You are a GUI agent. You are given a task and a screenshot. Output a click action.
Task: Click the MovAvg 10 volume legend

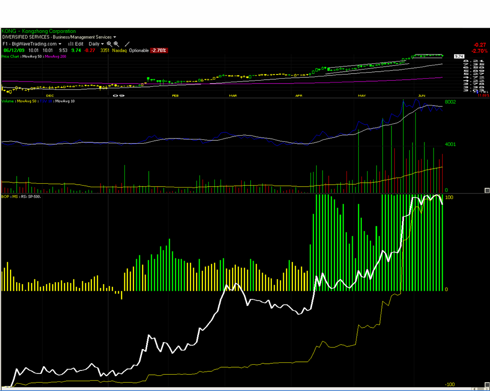click(65, 101)
